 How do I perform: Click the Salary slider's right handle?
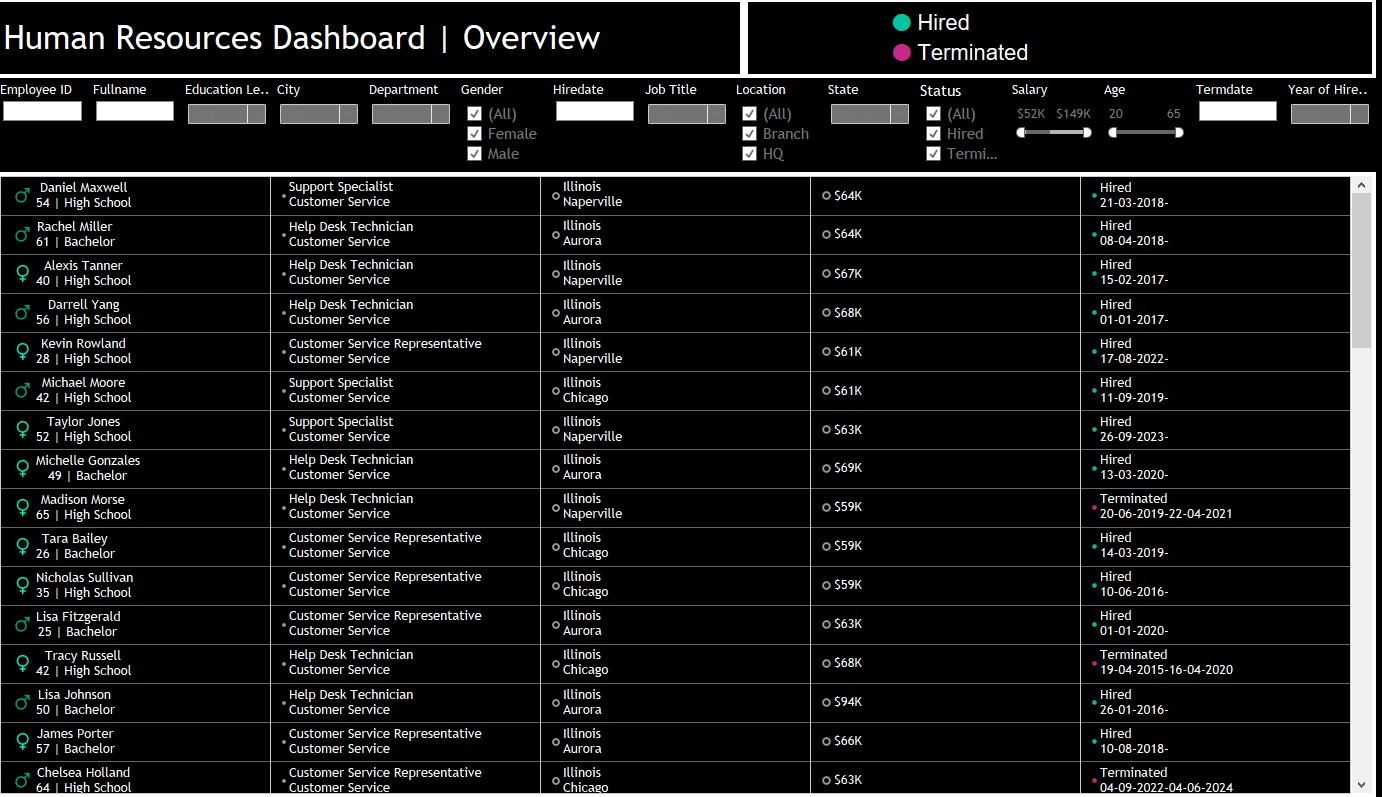[x=1086, y=132]
